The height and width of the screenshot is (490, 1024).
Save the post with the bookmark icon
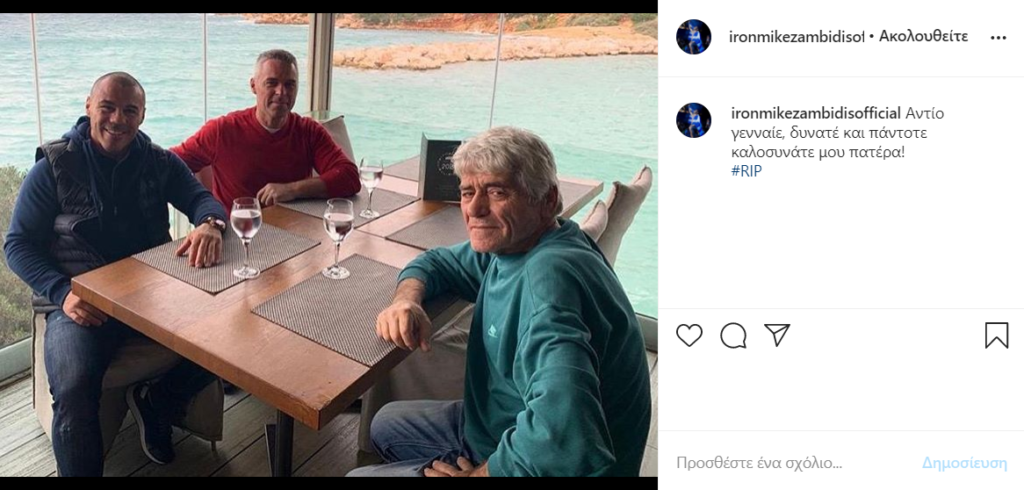[996, 335]
